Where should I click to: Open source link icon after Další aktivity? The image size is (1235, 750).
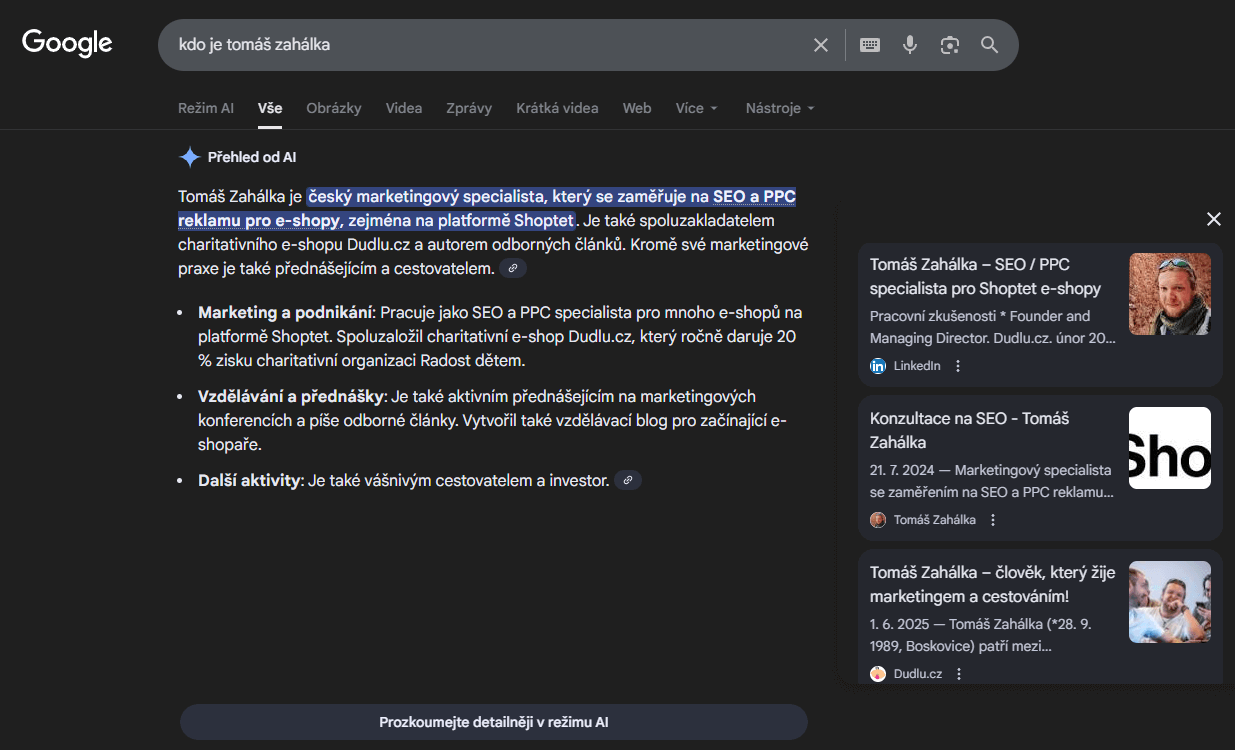coord(628,481)
